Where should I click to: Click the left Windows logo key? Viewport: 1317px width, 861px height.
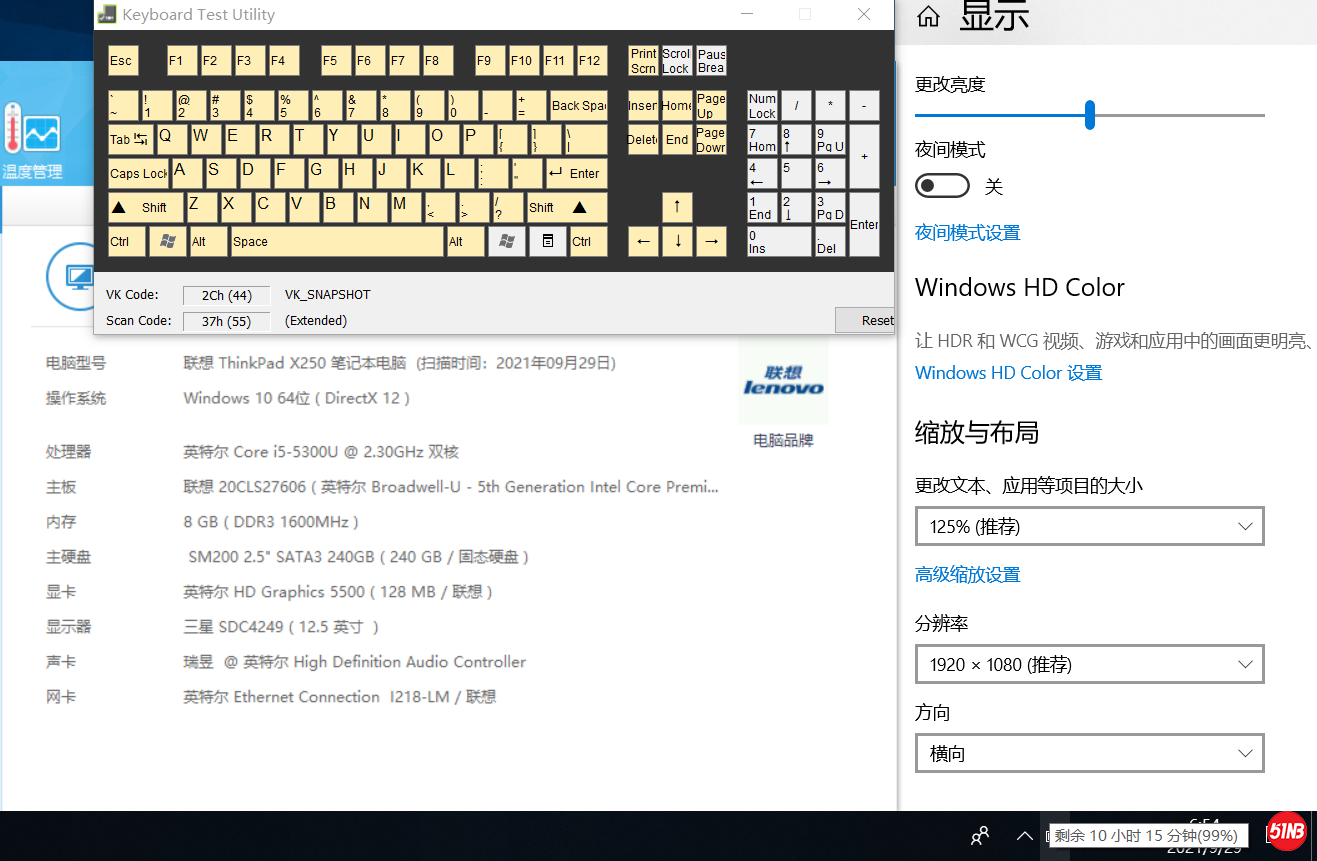point(167,241)
